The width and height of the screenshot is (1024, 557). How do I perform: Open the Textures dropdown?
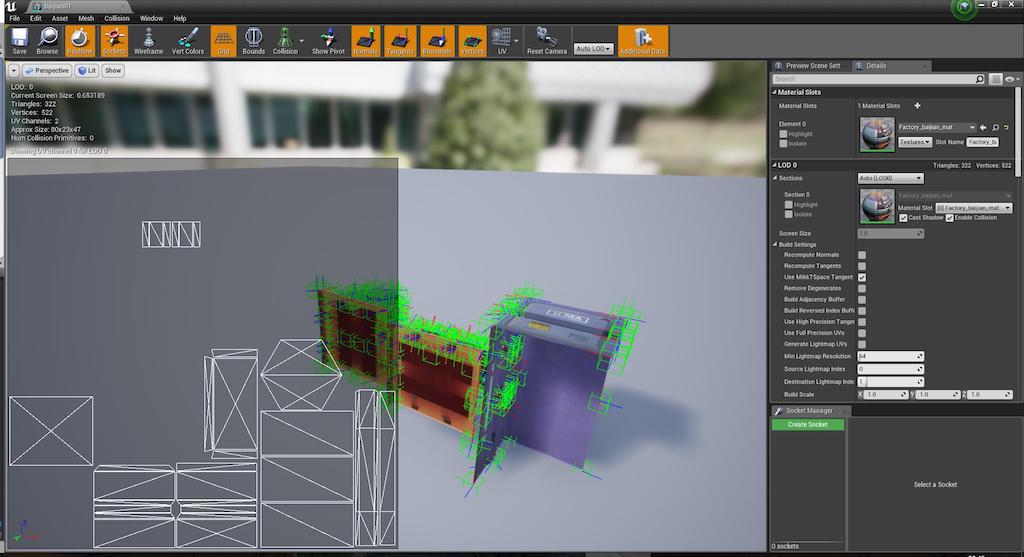(x=914, y=142)
